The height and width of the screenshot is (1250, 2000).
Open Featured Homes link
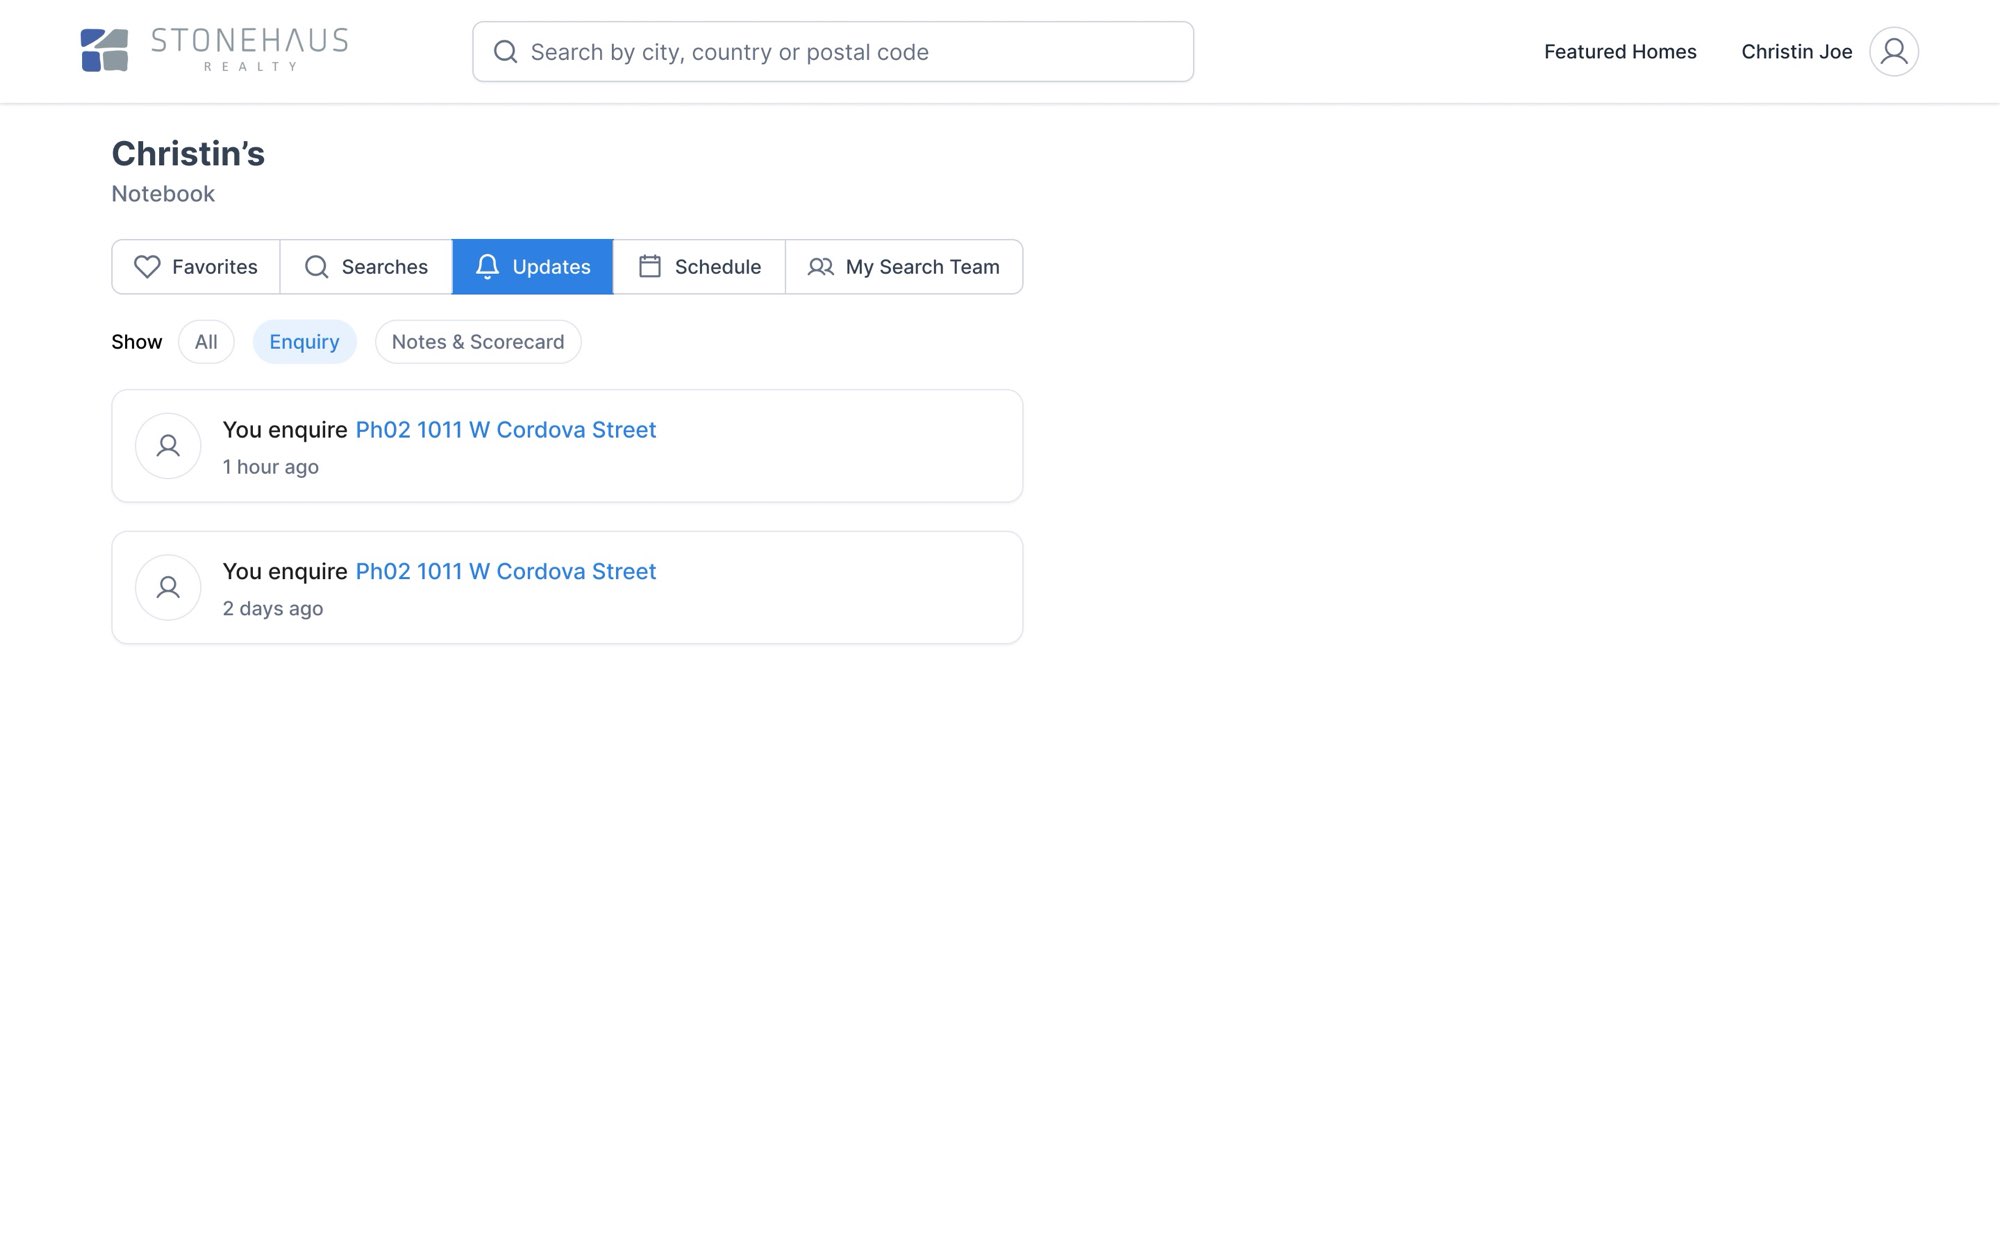click(x=1620, y=52)
